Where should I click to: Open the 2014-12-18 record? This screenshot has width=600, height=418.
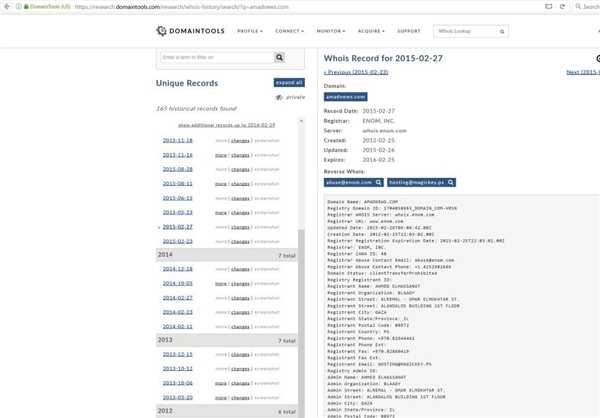(x=178, y=269)
